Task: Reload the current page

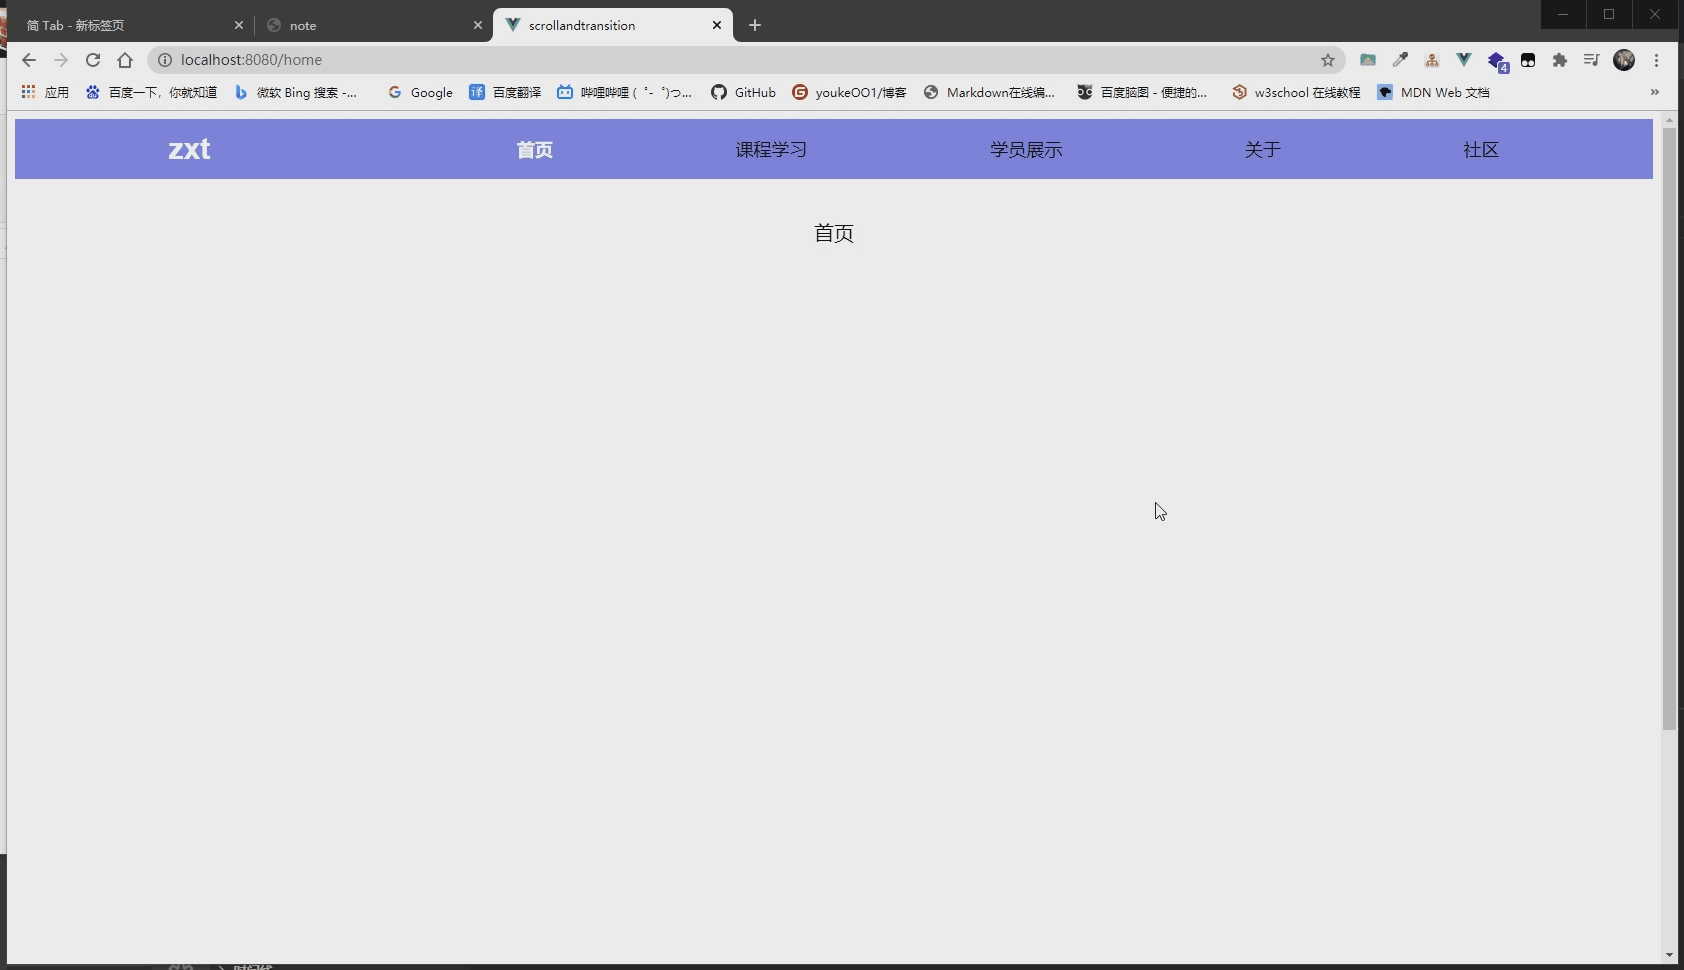Action: pyautogui.click(x=93, y=60)
